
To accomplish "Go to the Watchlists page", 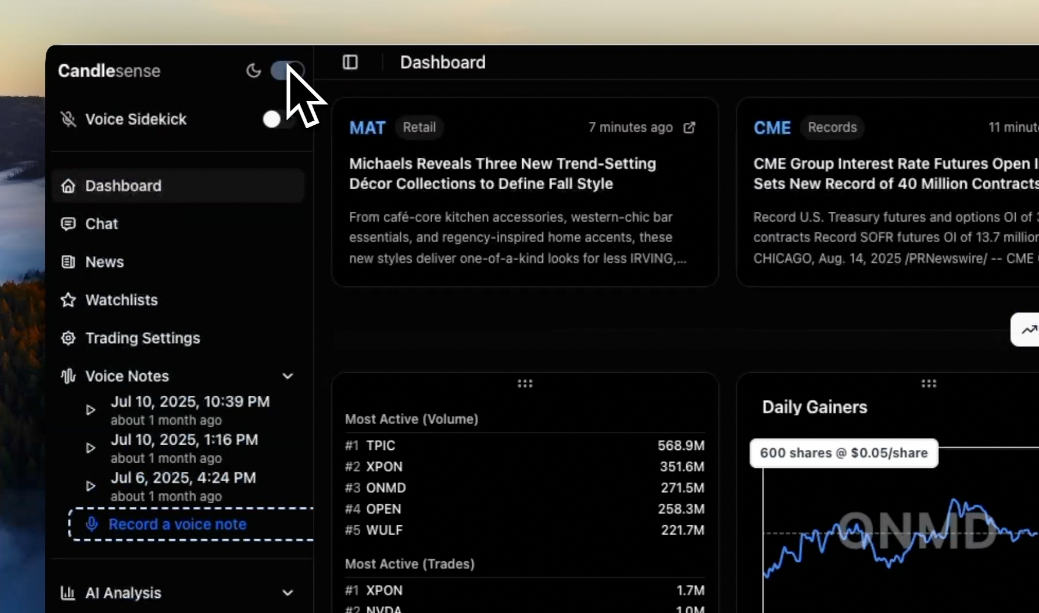I will click(x=121, y=300).
